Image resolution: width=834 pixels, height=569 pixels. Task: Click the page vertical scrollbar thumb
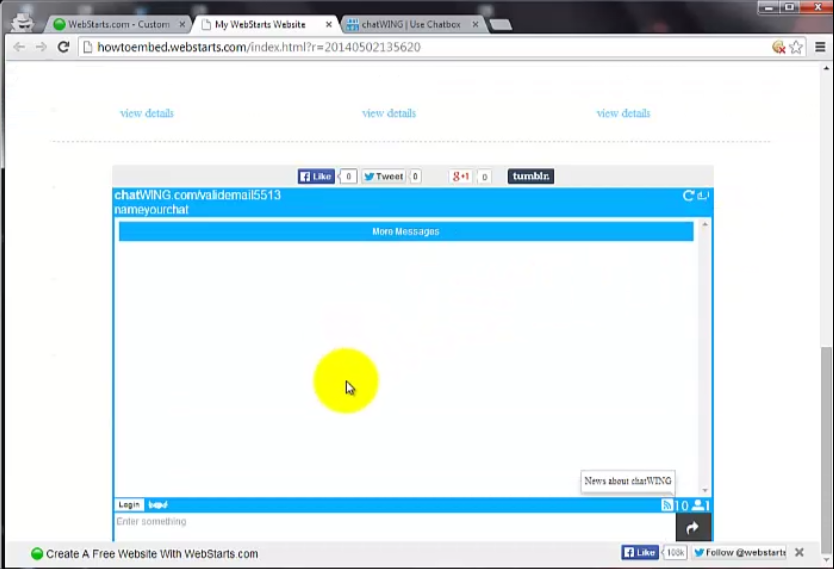(826, 449)
